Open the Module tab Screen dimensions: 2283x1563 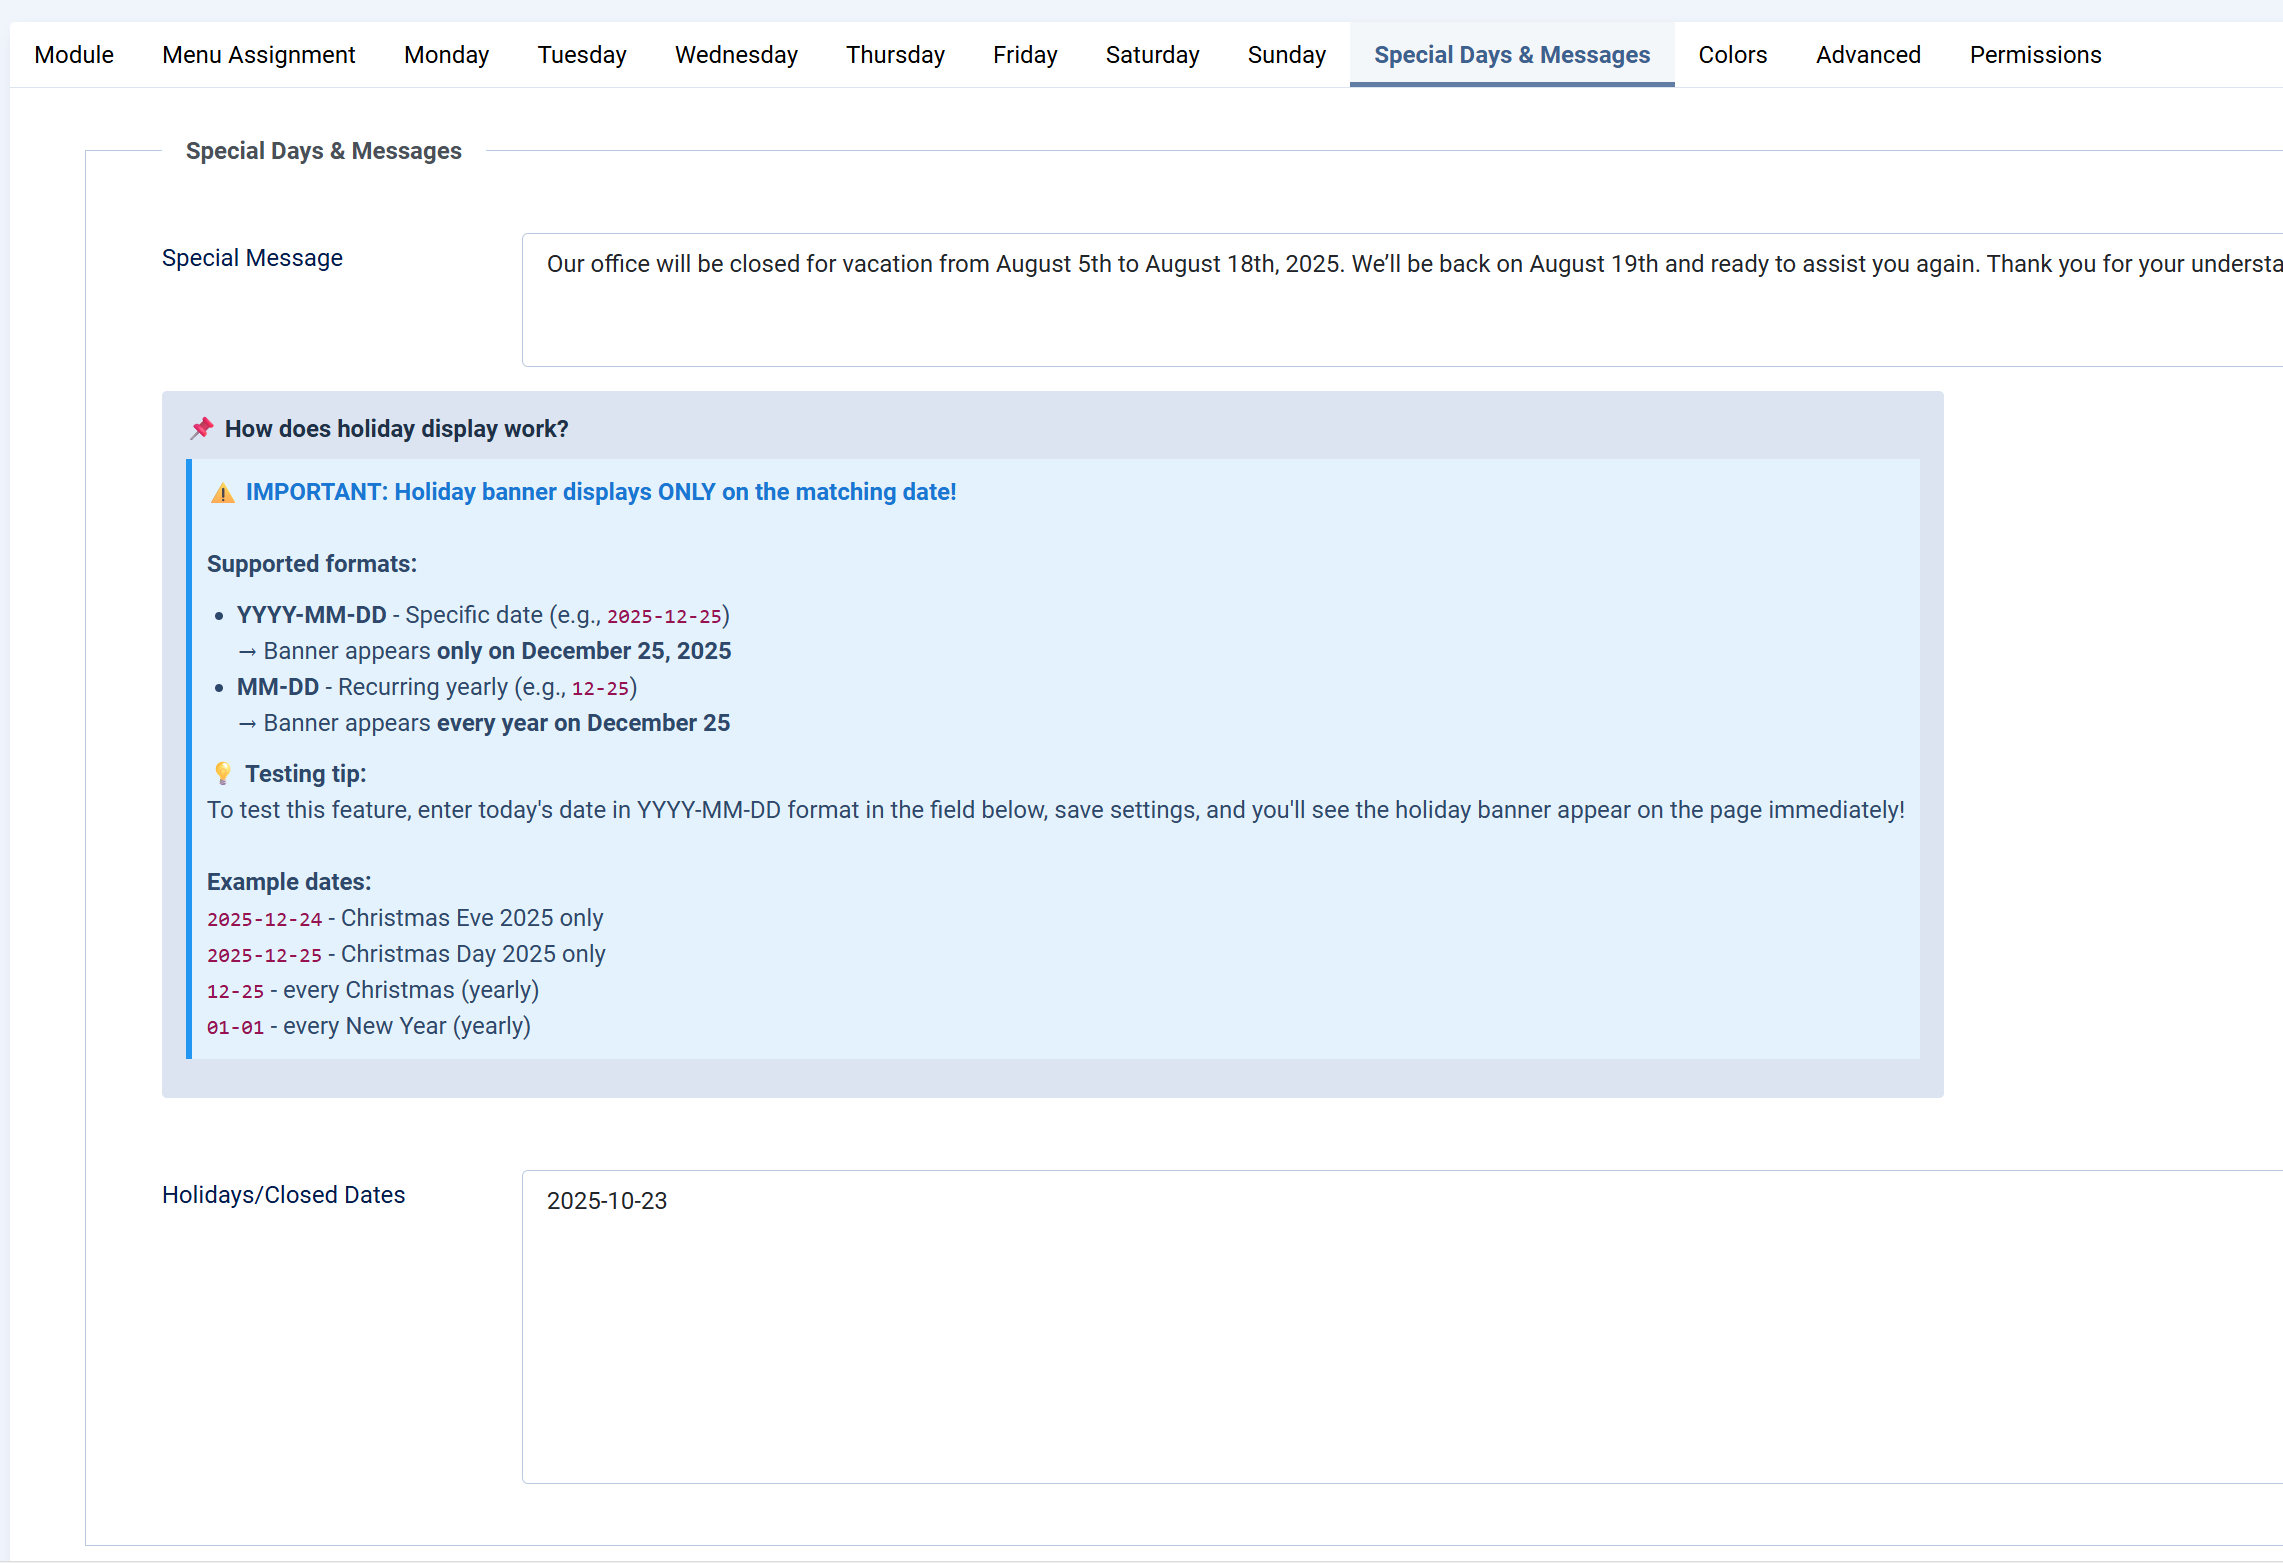[x=74, y=55]
